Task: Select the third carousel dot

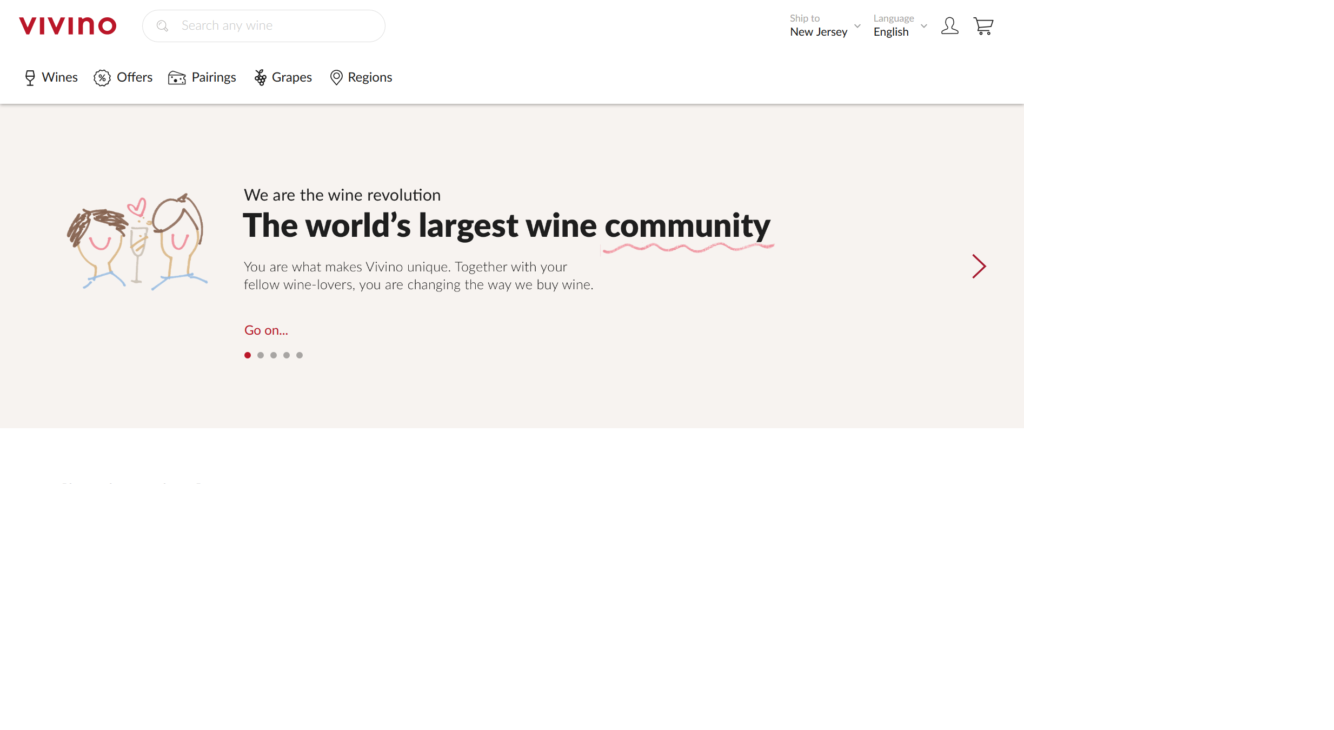Action: point(273,355)
